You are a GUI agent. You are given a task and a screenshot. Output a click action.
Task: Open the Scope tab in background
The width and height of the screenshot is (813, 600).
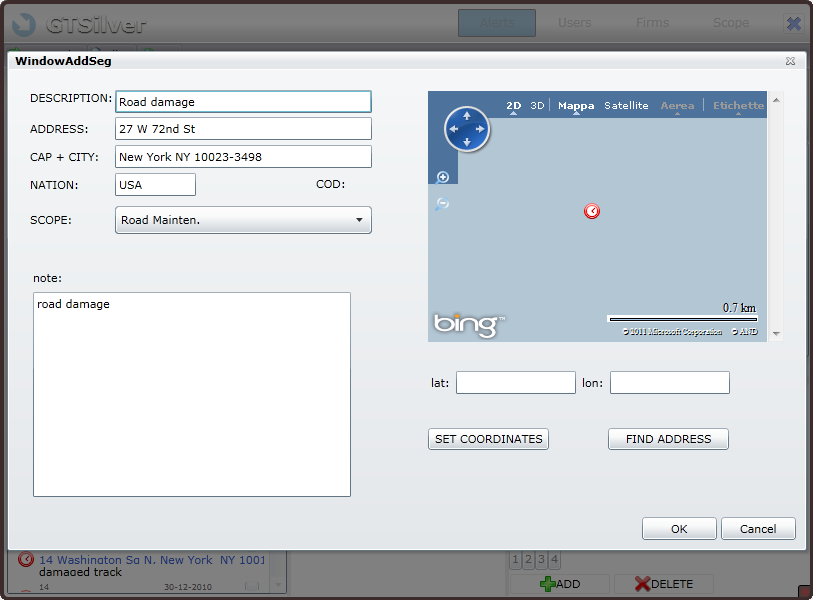[x=731, y=23]
